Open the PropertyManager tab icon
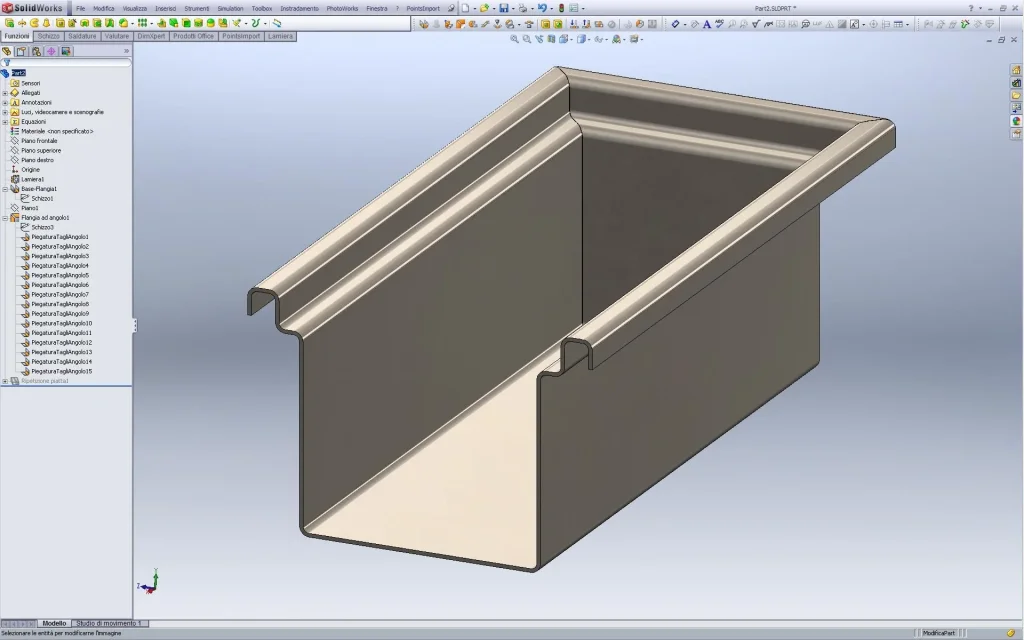 [x=22, y=51]
